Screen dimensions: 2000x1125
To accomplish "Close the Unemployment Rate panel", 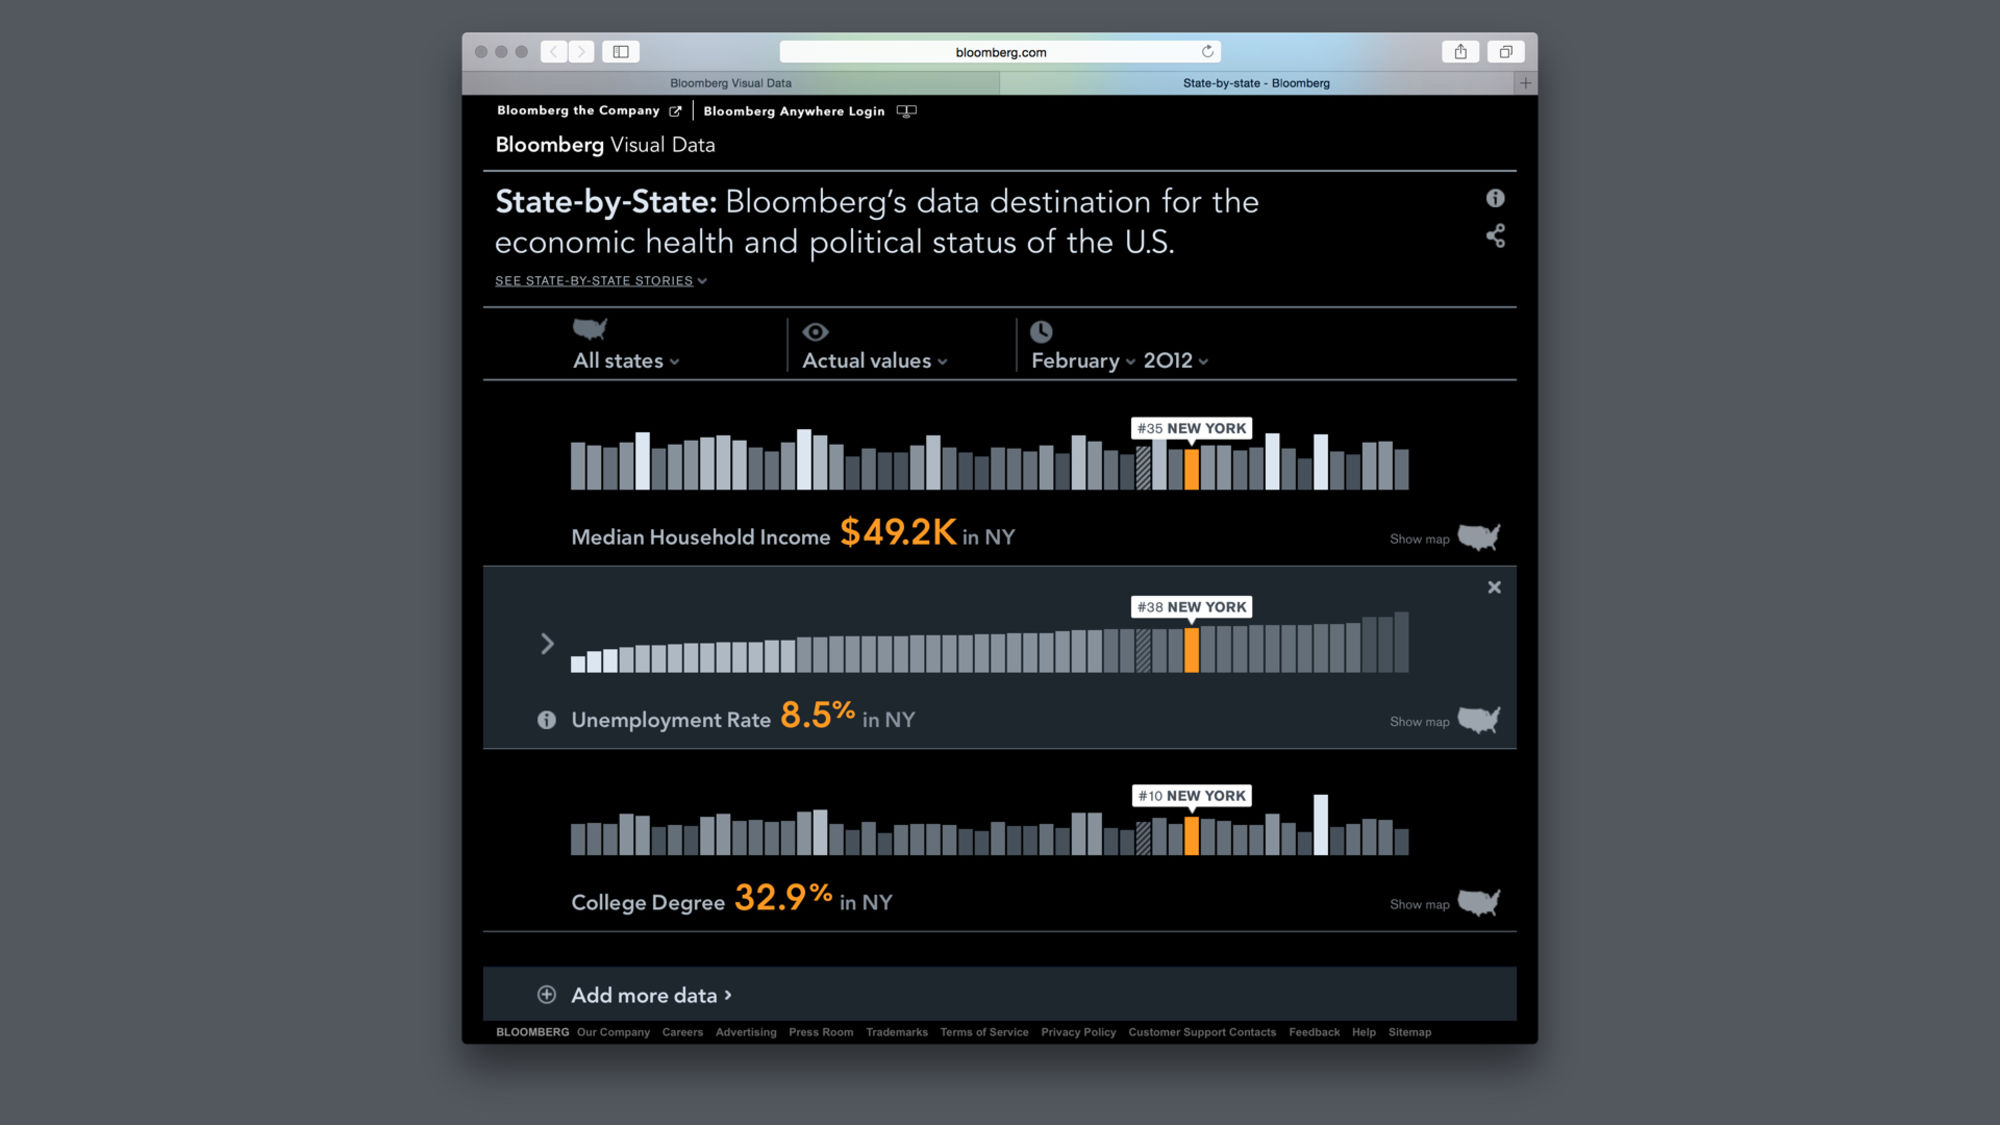I will point(1494,587).
